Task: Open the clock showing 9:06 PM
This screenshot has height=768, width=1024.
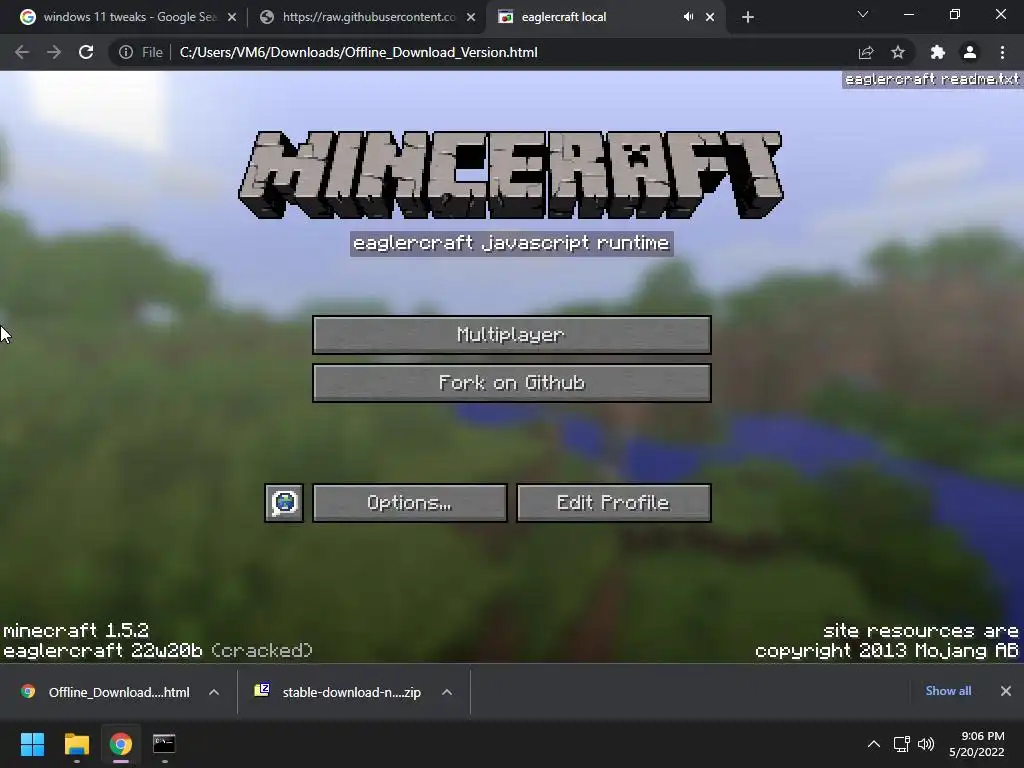Action: pyautogui.click(x=977, y=744)
